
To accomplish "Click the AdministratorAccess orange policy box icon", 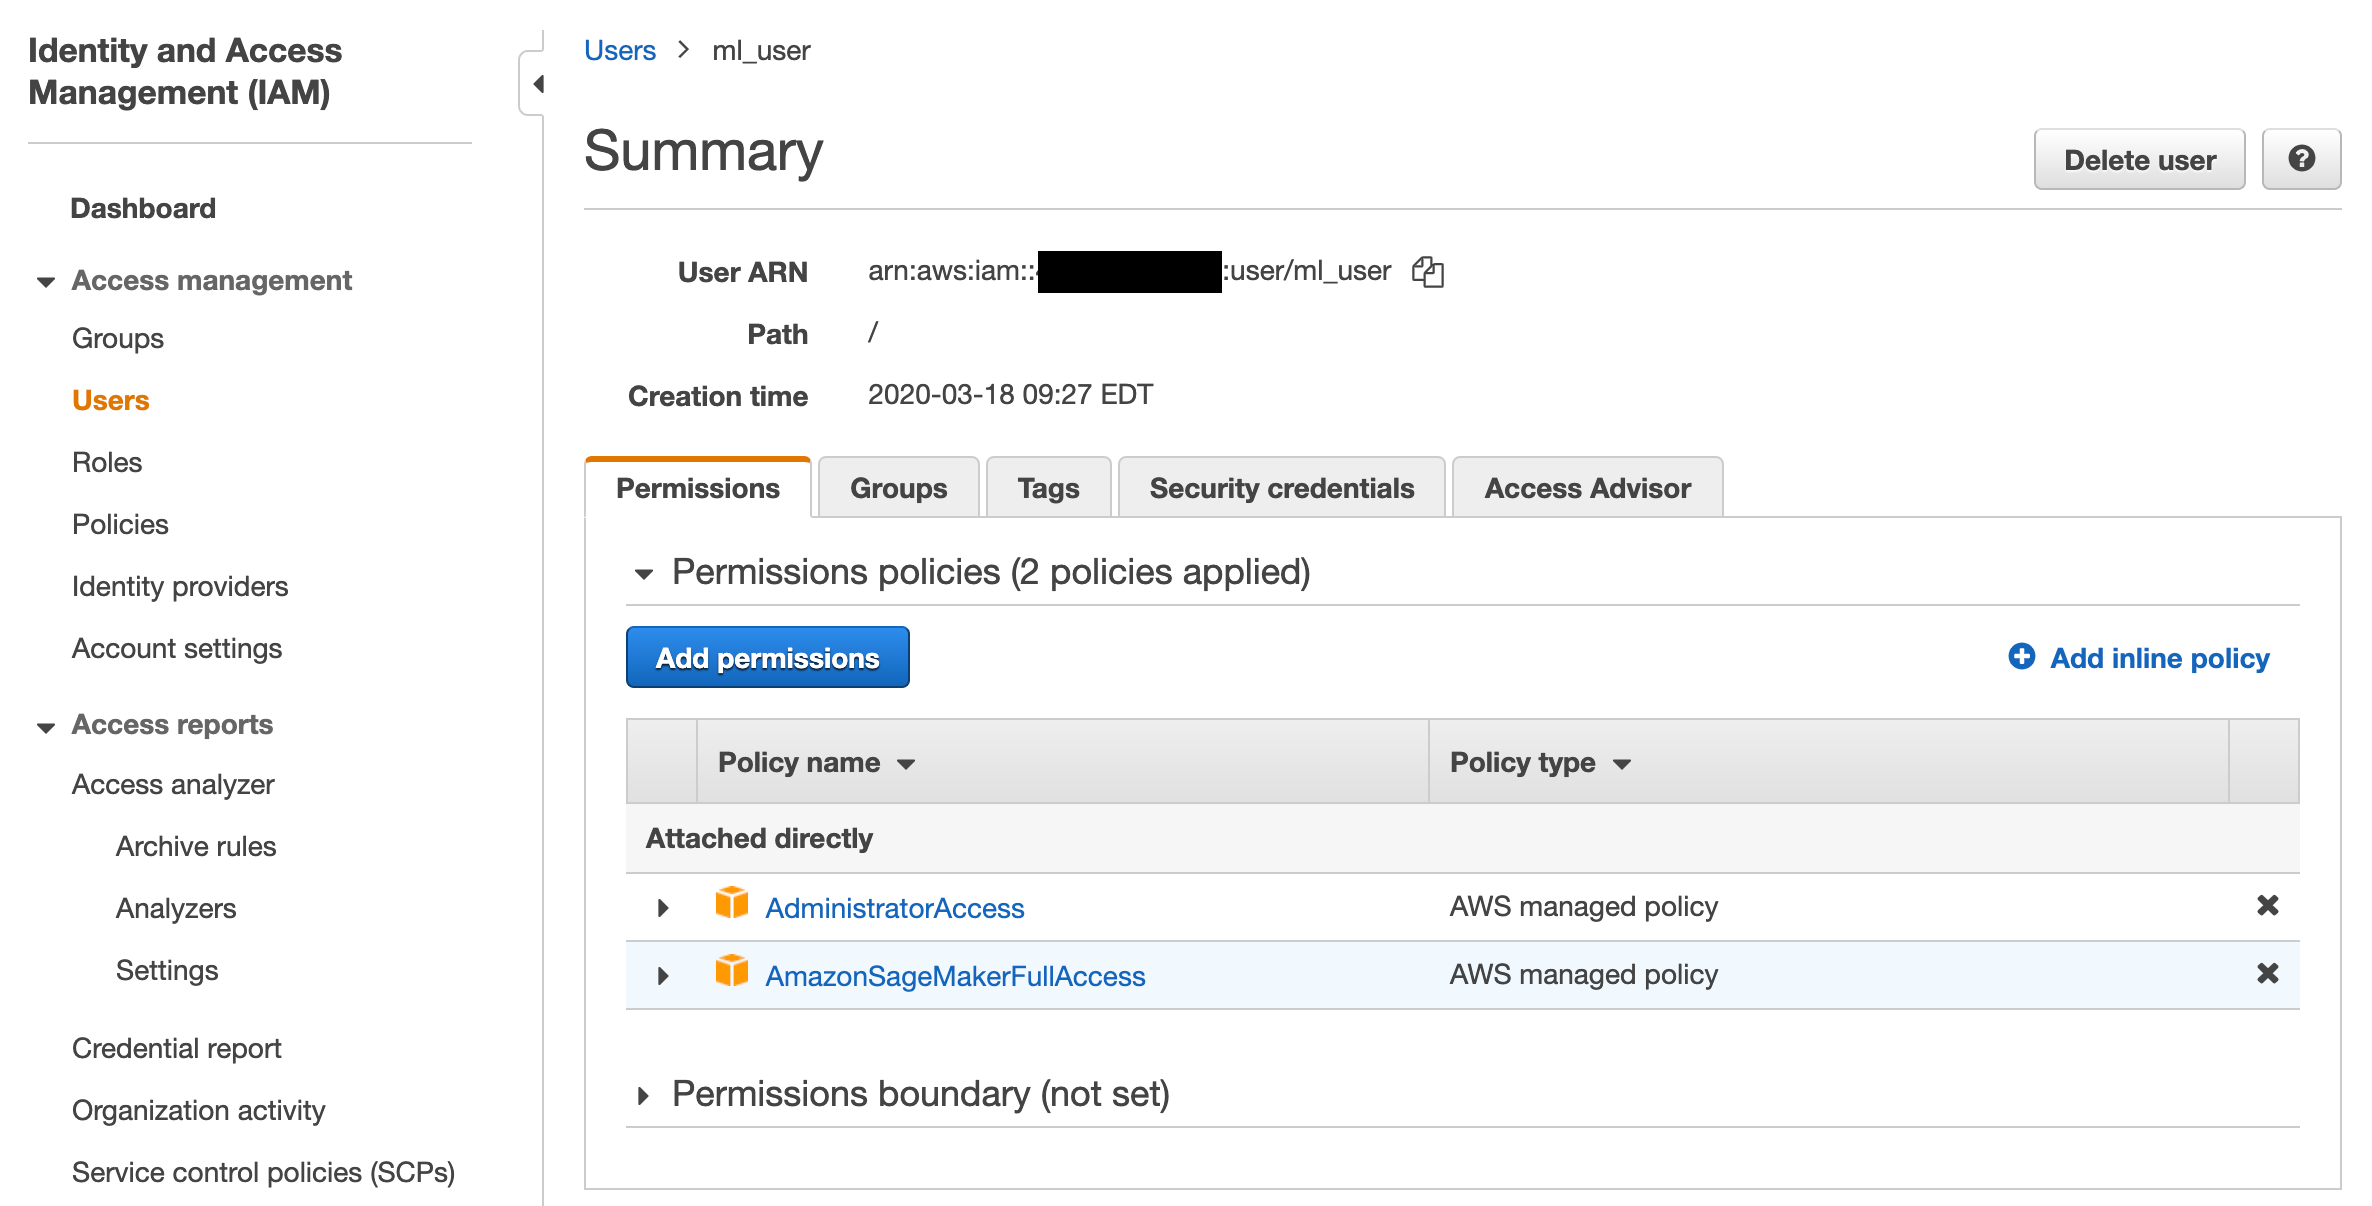I will pos(731,903).
